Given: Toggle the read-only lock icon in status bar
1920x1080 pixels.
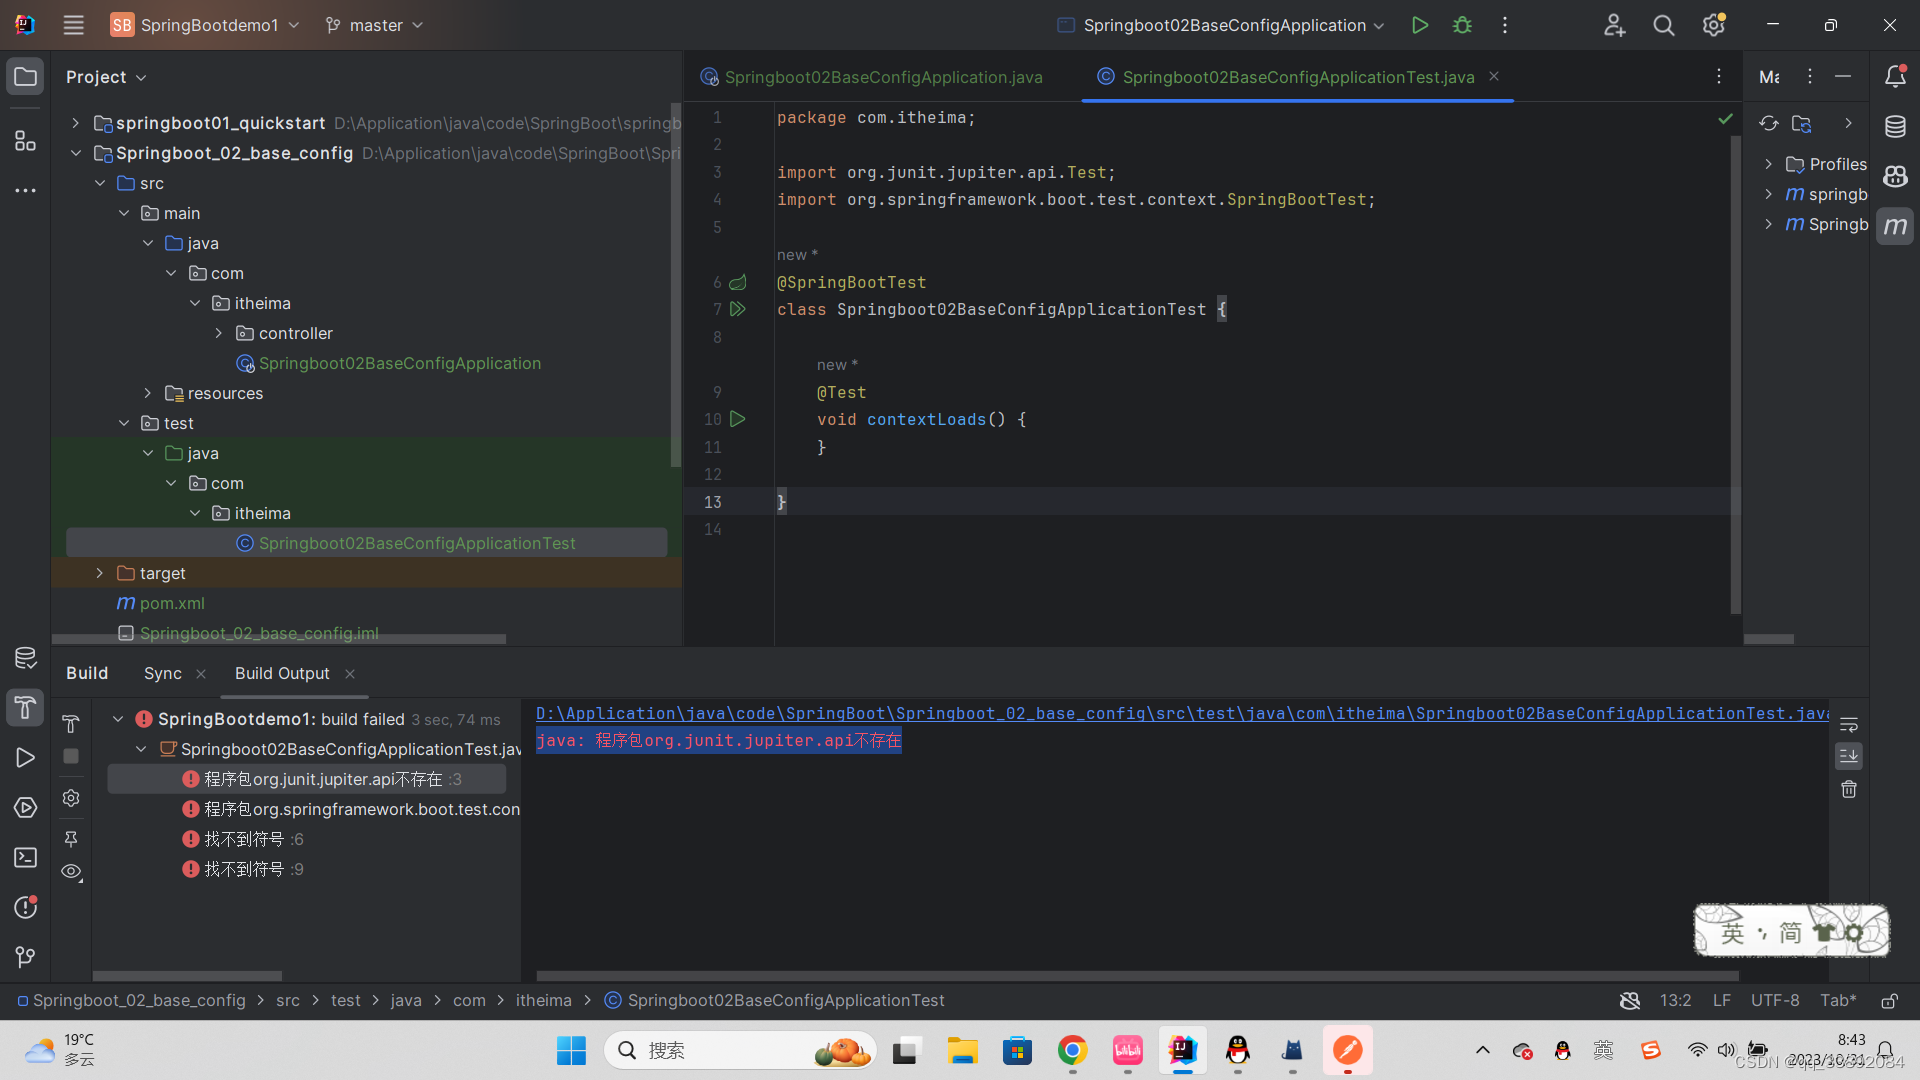Looking at the screenshot, I should point(1890,1001).
